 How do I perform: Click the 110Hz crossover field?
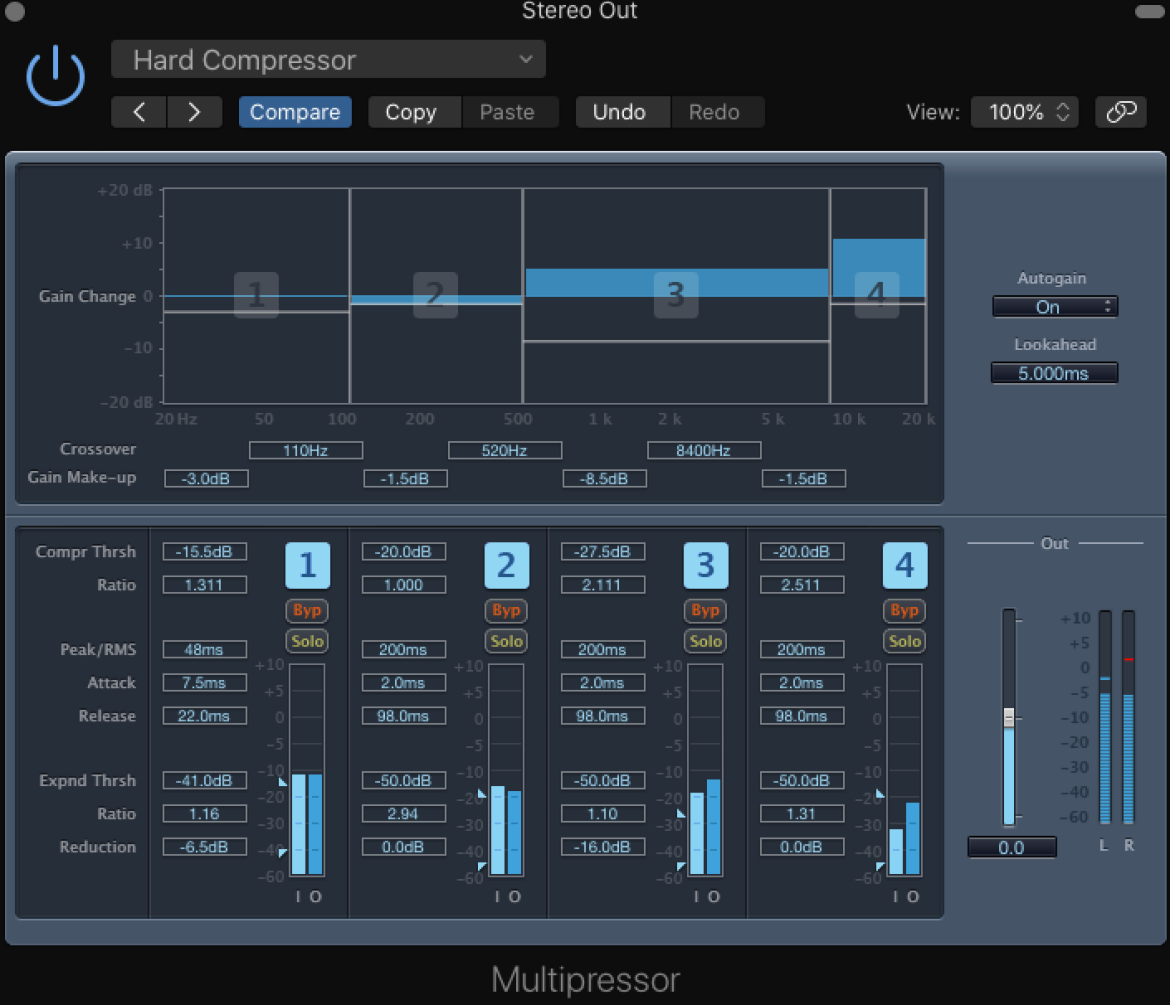coord(306,451)
